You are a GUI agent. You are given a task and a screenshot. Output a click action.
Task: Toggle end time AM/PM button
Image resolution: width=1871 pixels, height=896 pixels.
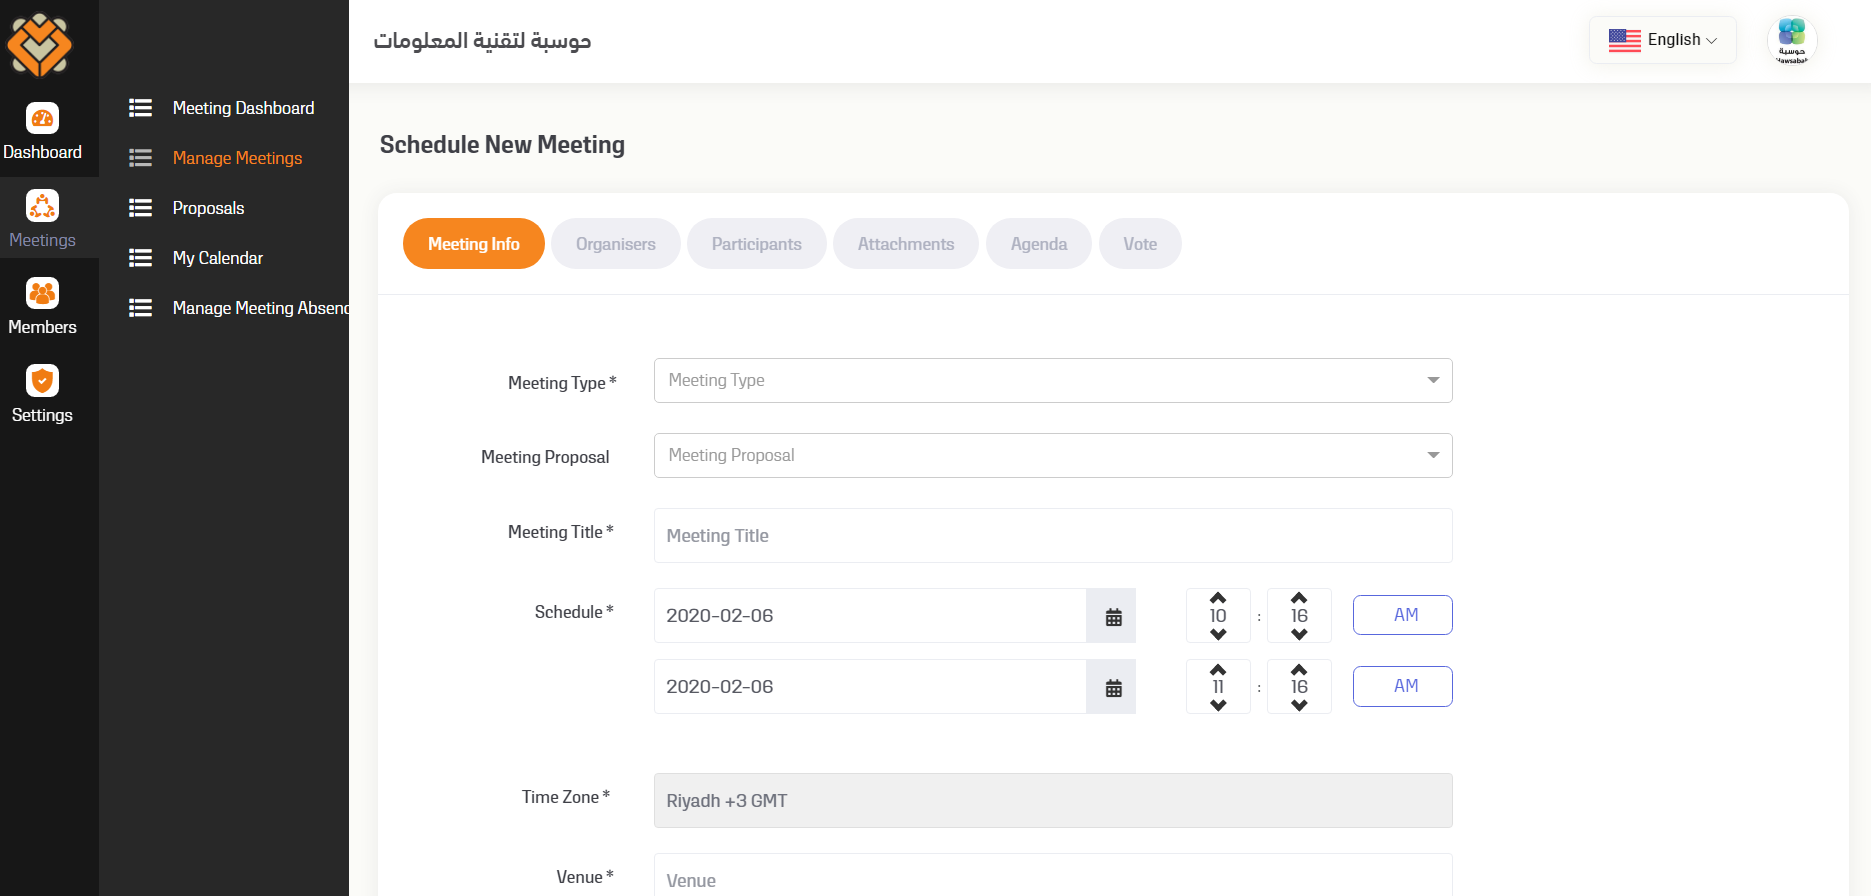tap(1402, 686)
